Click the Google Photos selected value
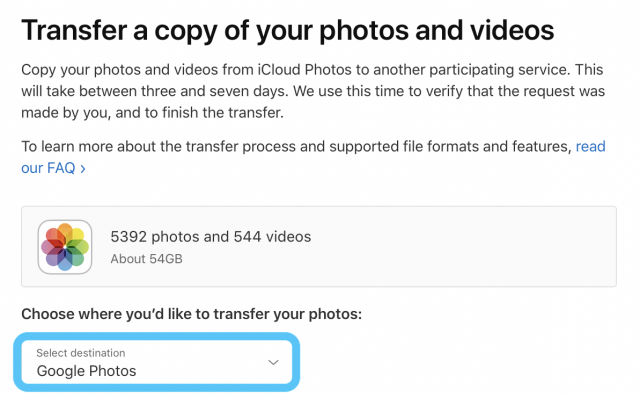This screenshot has height=398, width=640. pyautogui.click(x=87, y=371)
